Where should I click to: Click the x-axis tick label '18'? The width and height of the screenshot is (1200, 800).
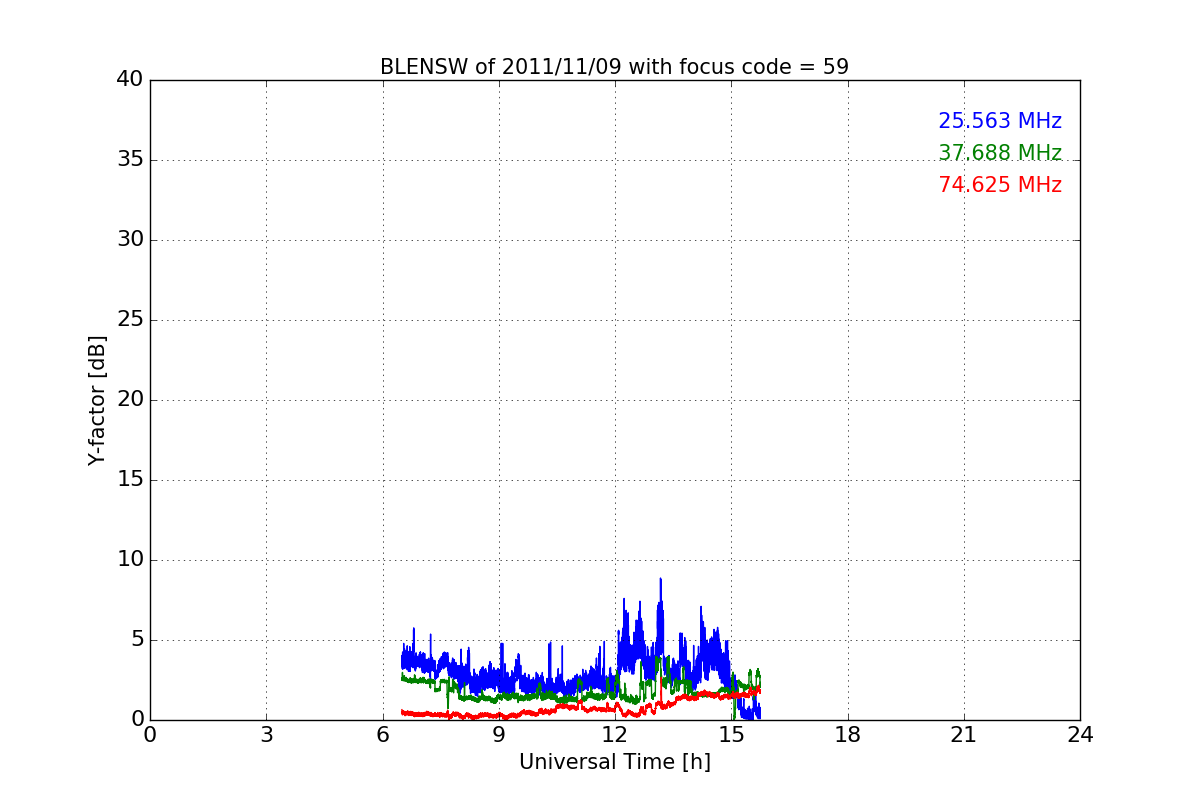tap(848, 735)
